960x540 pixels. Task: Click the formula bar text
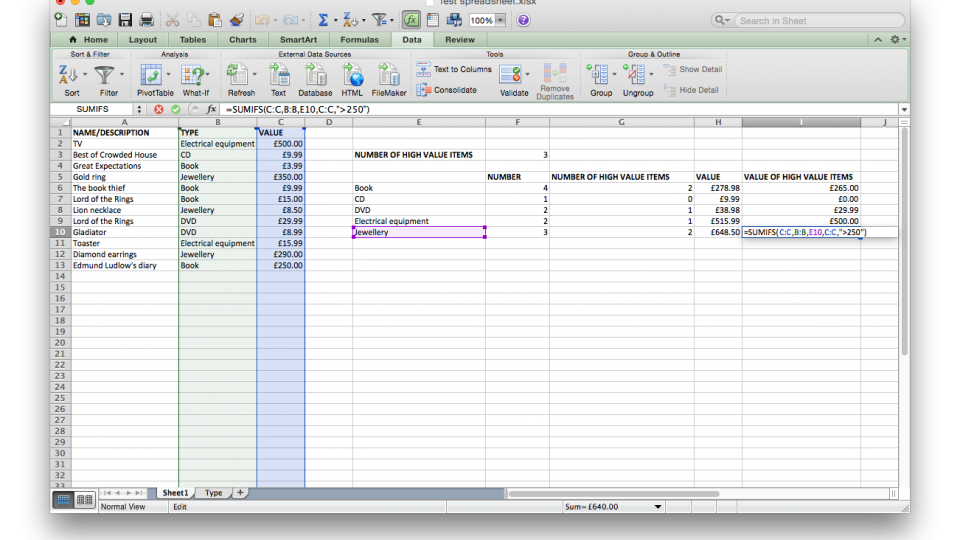point(298,109)
